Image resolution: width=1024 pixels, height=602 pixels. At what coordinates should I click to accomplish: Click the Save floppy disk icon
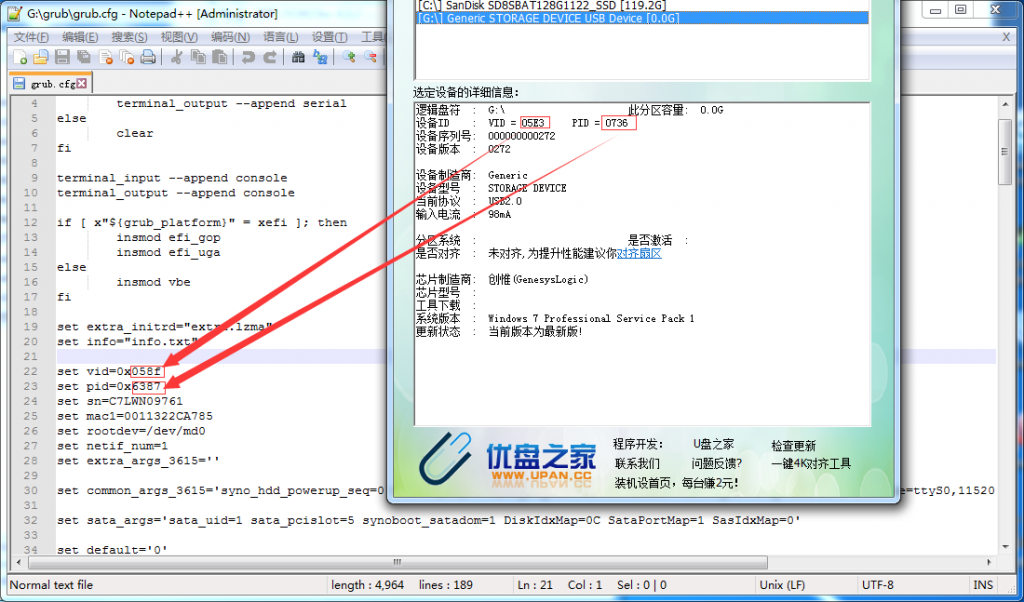[62, 57]
